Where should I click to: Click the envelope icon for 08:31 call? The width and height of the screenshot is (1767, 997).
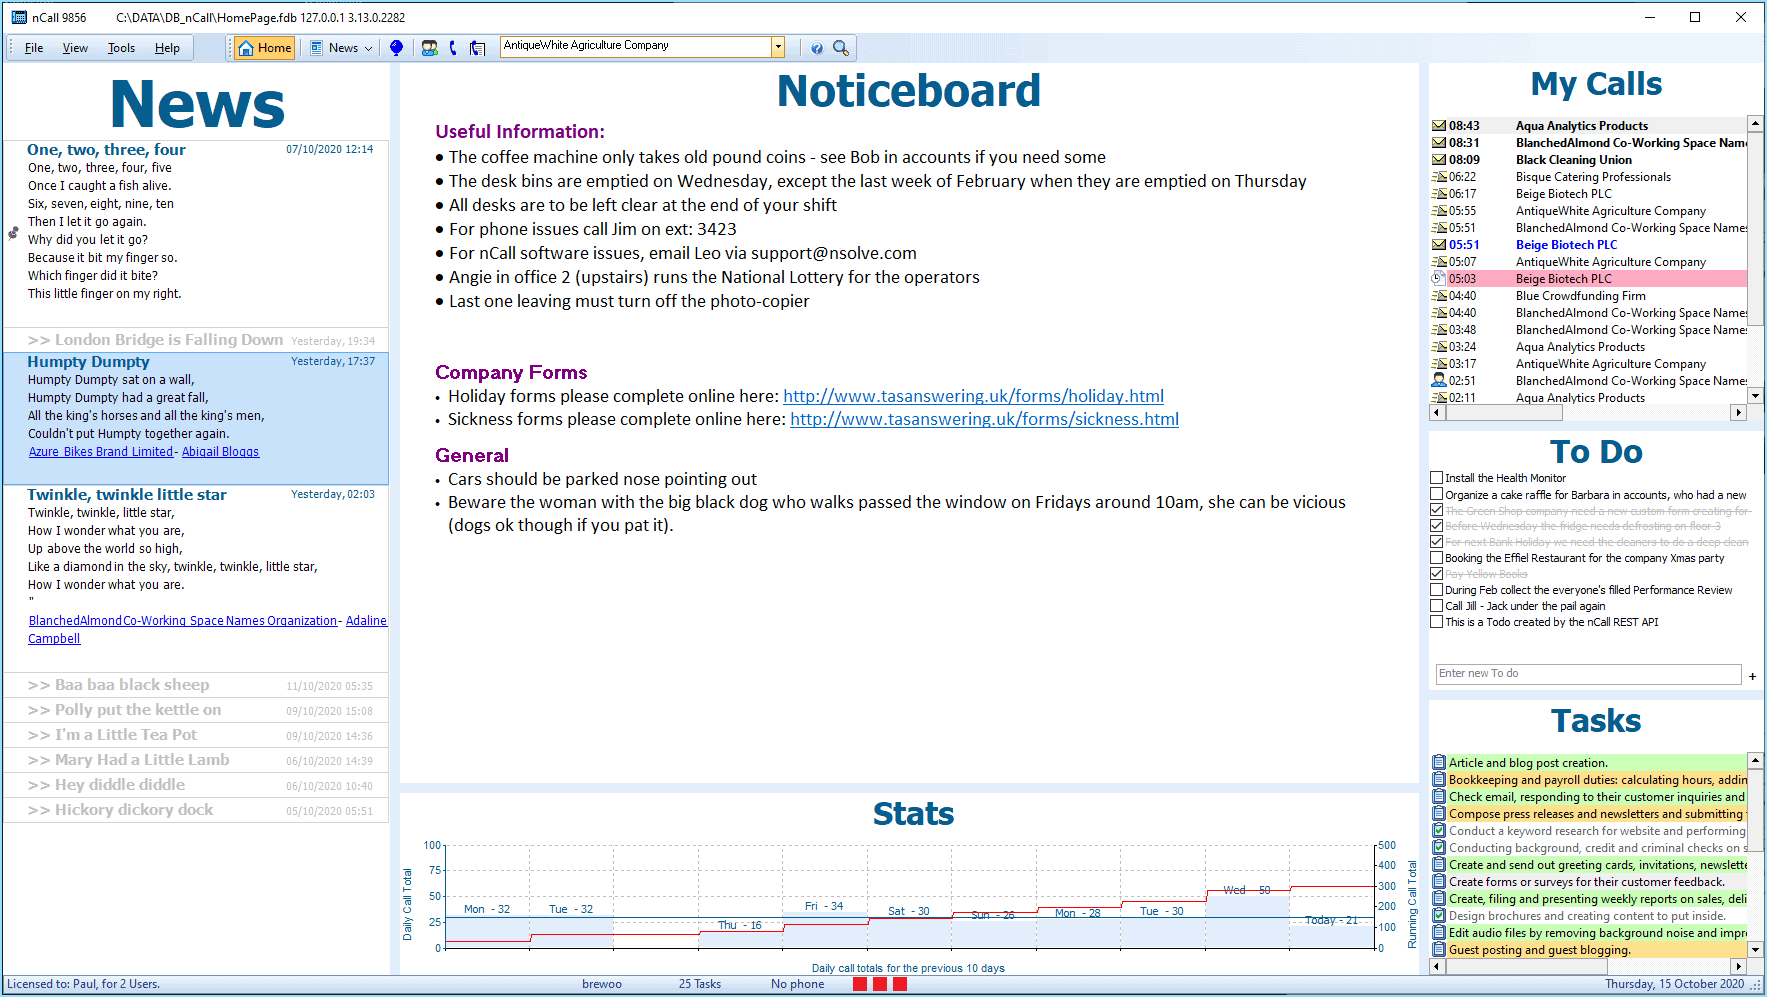[x=1439, y=143]
